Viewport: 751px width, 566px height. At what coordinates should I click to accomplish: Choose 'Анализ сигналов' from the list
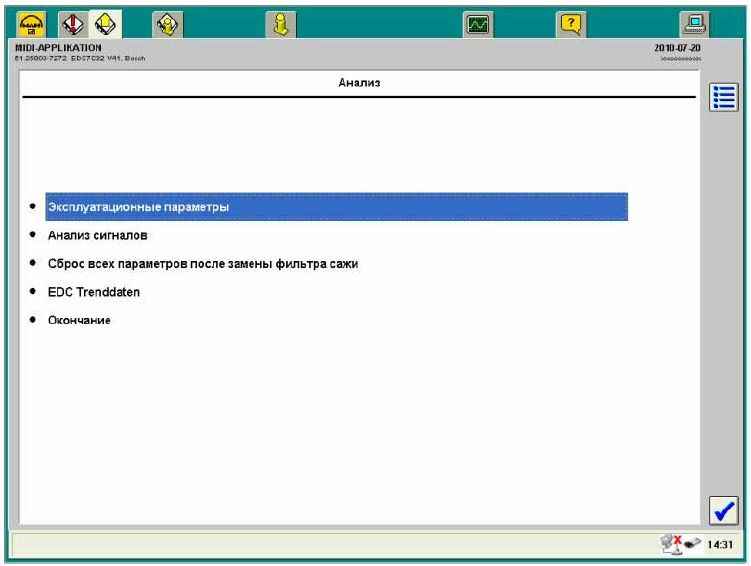pos(98,236)
